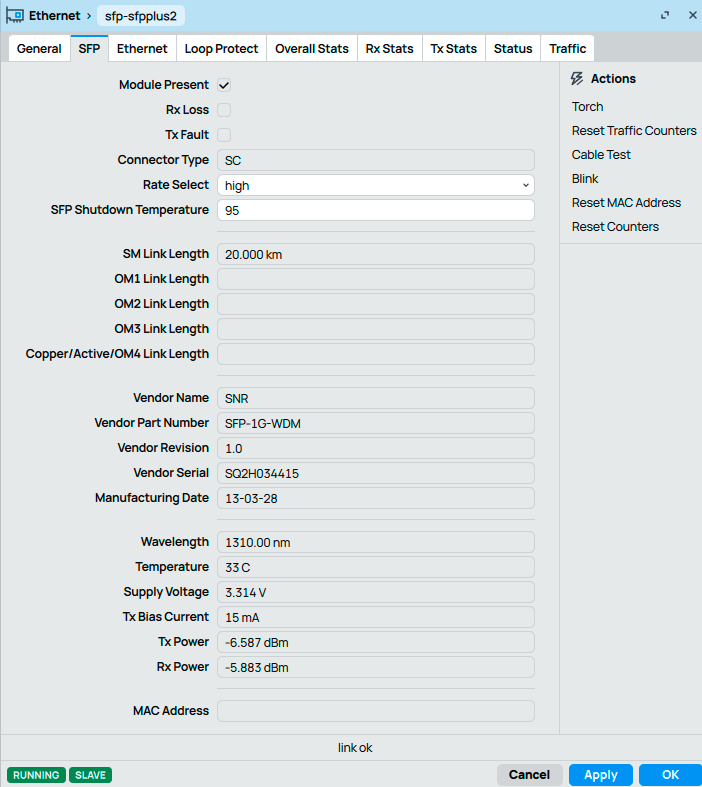Toggle the Tx Fault checkbox

click(224, 135)
